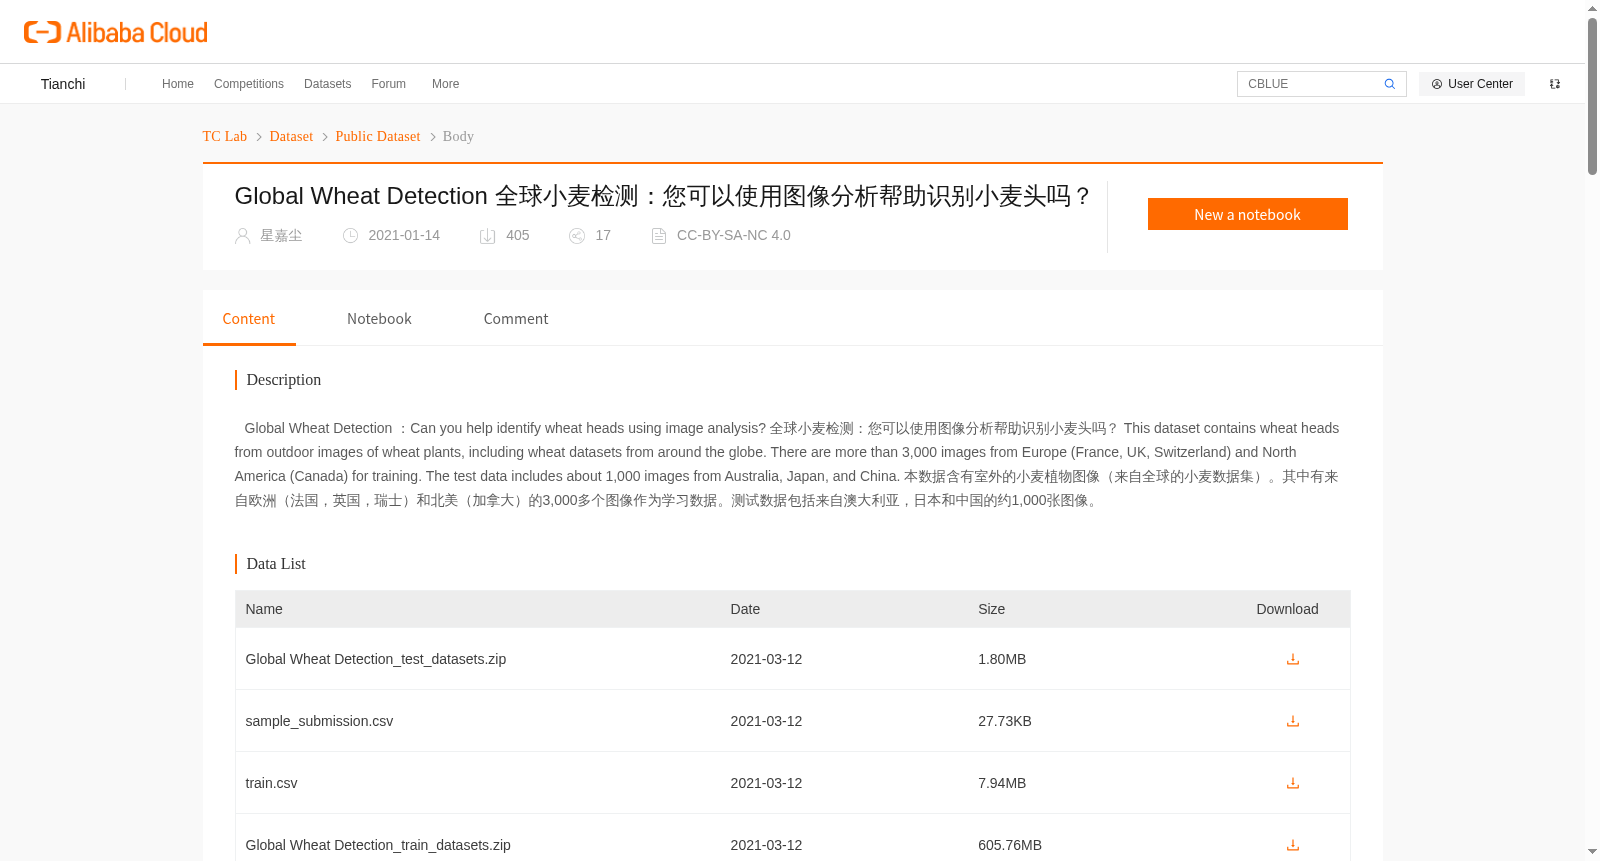
Task: Click the CC-BY-SA-NC 4.0 license text
Action: (734, 236)
